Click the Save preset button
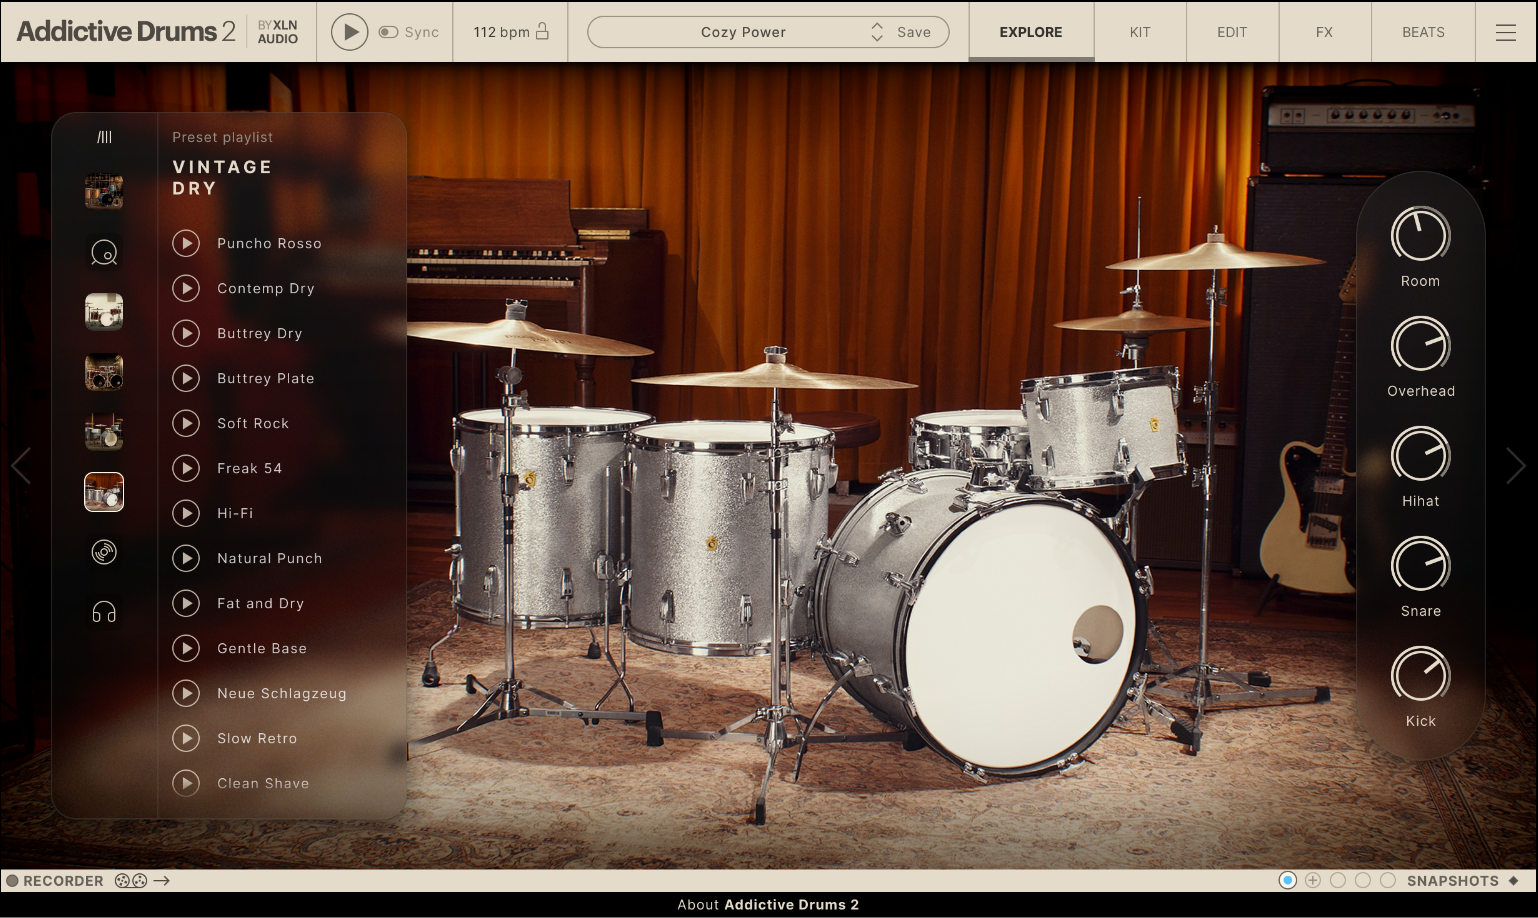The image size is (1538, 918). 914,32
